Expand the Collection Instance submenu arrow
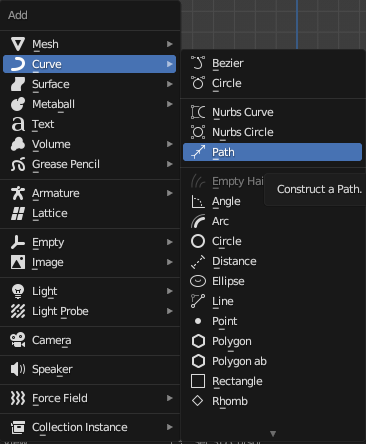366x444 pixels. pos(170,427)
